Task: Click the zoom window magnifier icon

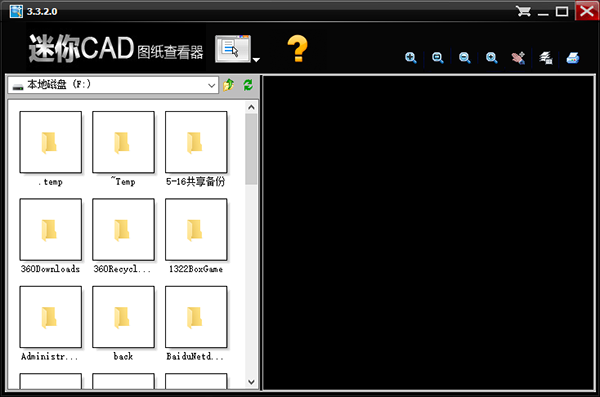Action: (437, 58)
